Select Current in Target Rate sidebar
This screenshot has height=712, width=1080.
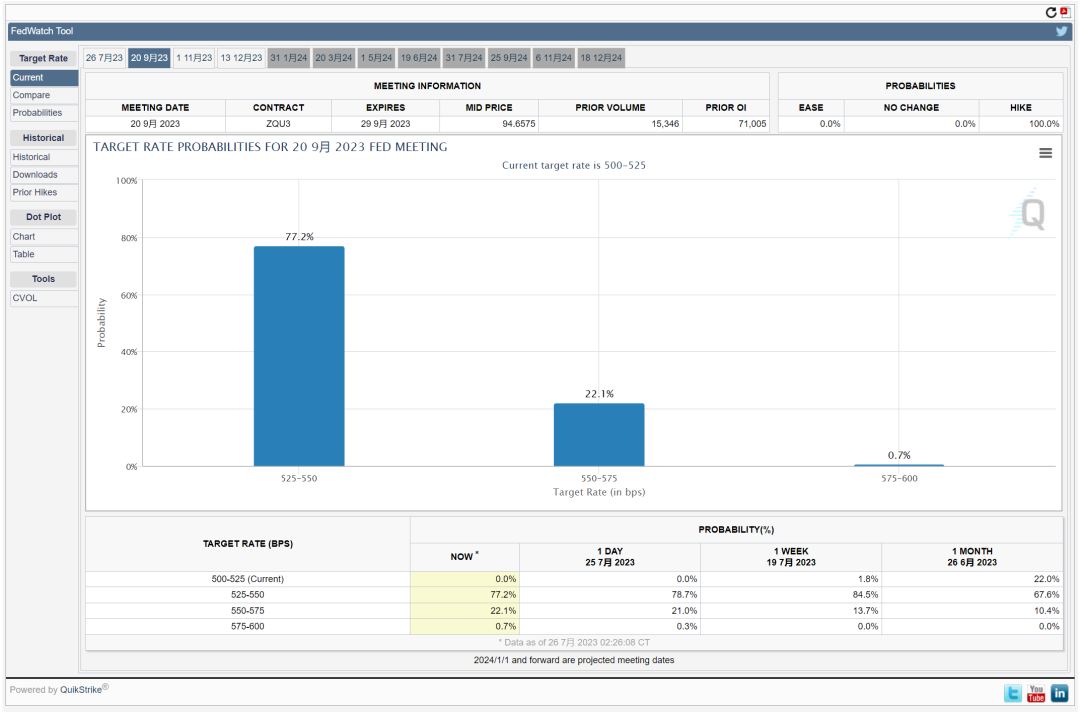(43, 78)
